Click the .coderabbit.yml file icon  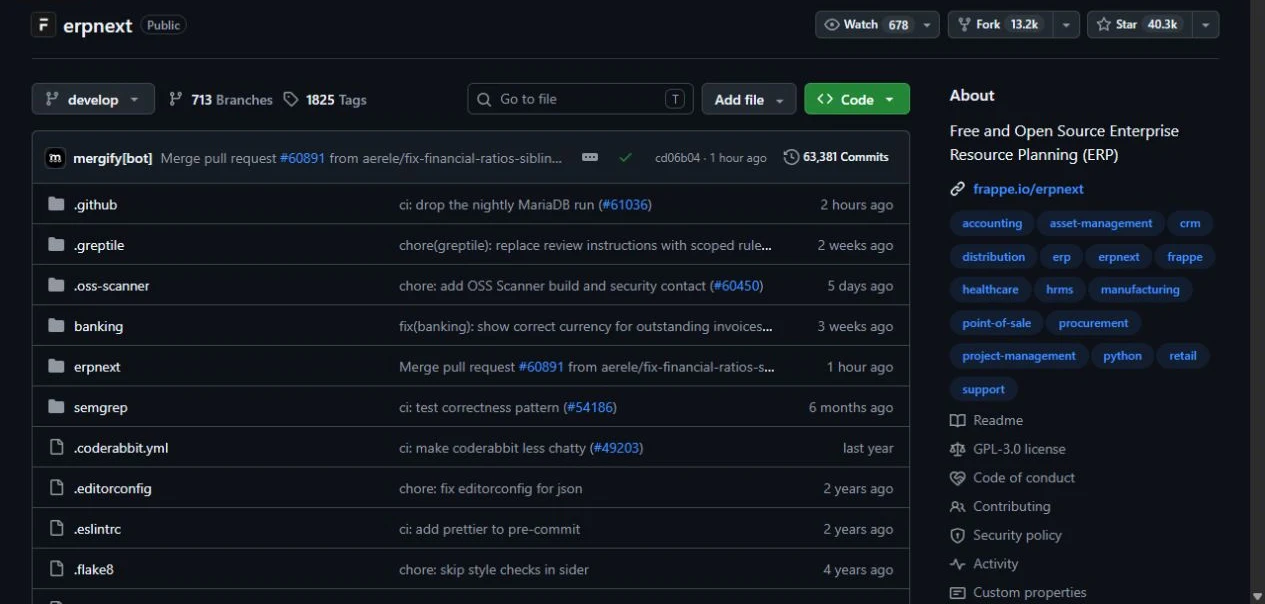[56, 448]
